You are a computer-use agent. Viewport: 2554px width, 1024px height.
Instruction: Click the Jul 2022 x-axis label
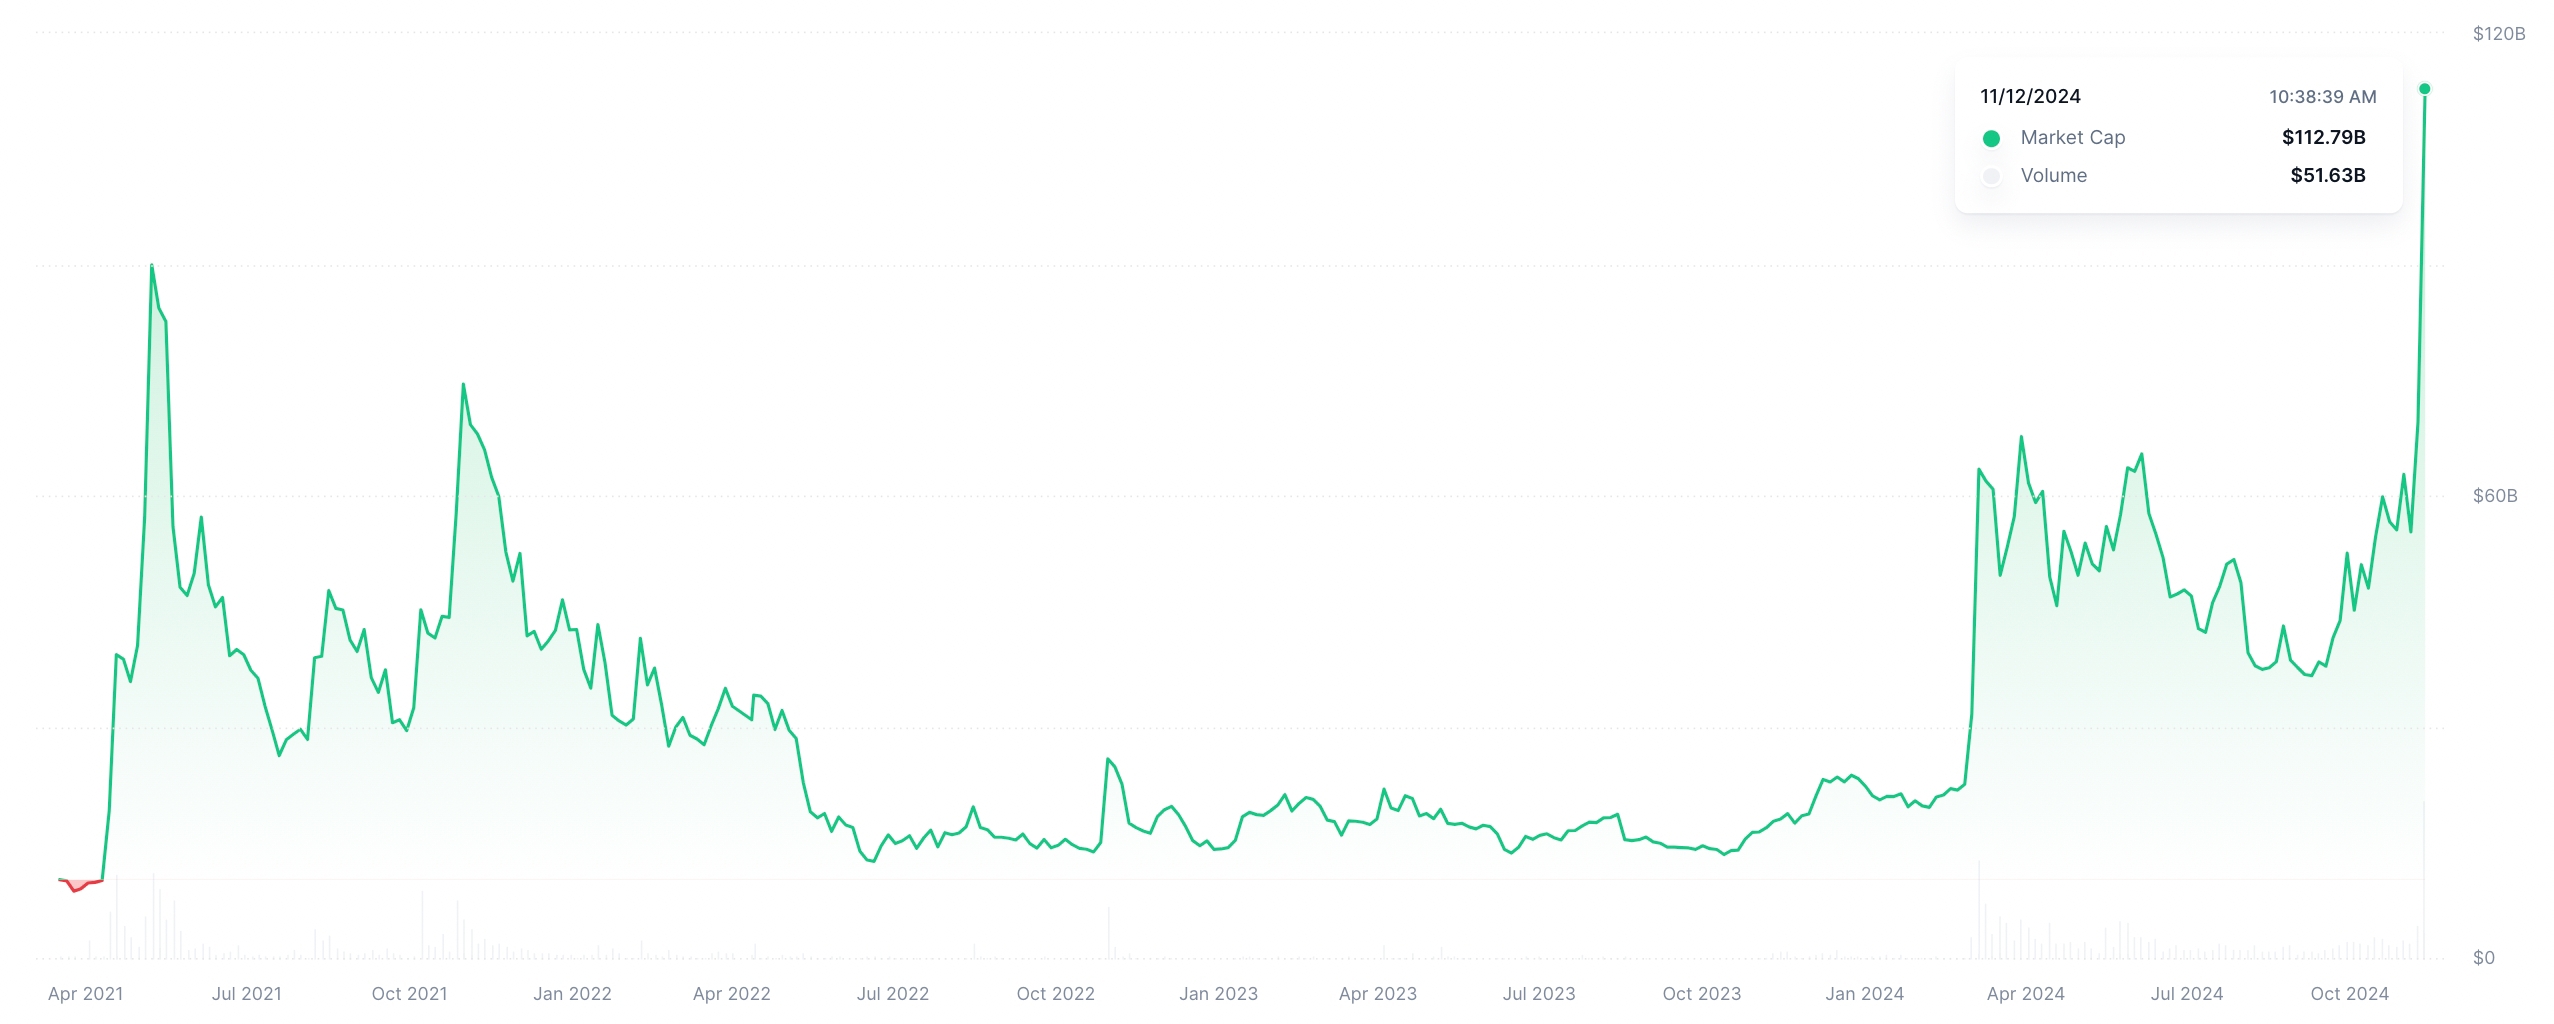pos(893,994)
